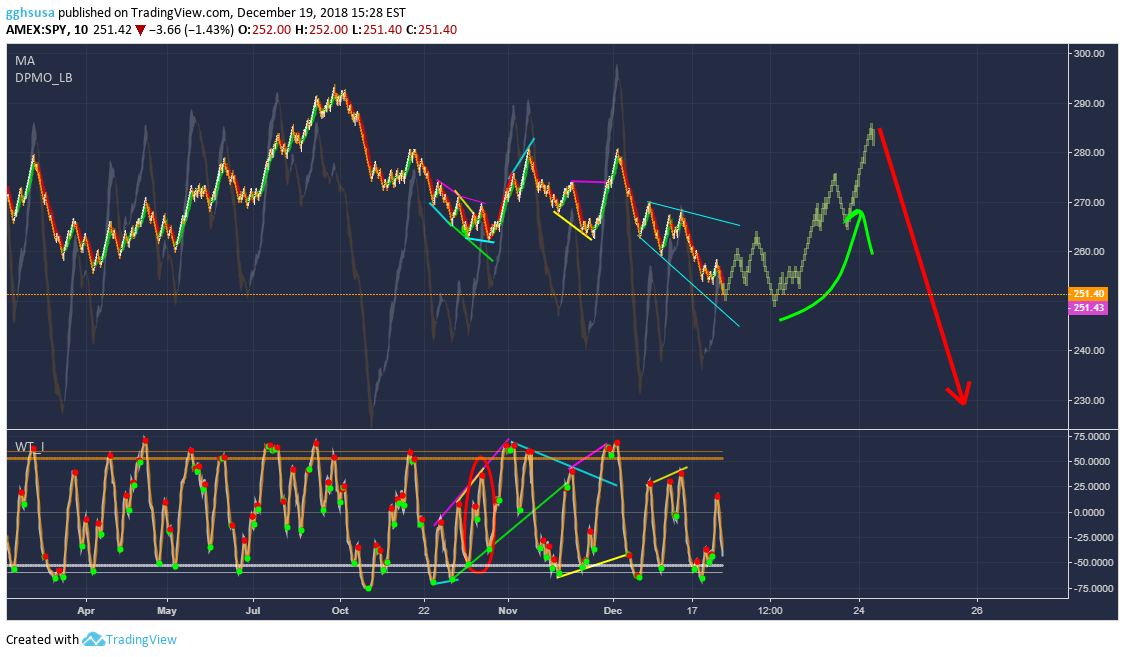
Task: Select the orange 251.40 price tag
Action: [1088, 293]
